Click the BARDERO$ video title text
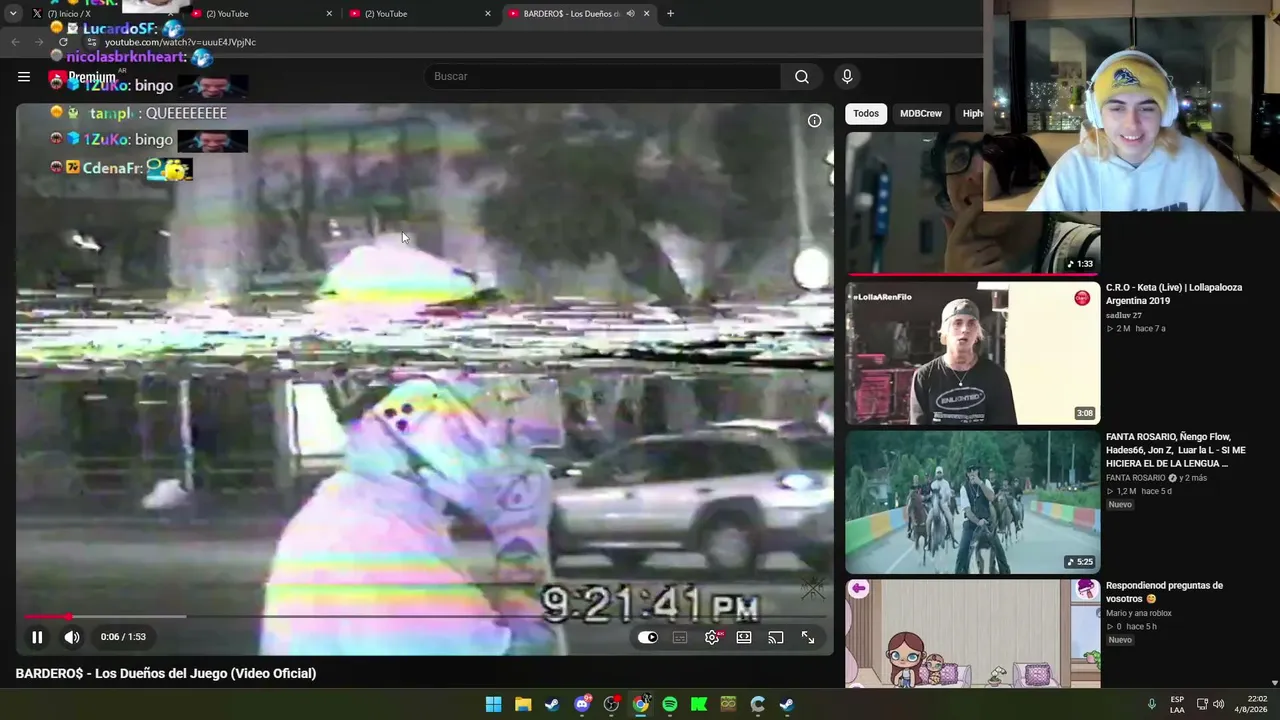 166,673
